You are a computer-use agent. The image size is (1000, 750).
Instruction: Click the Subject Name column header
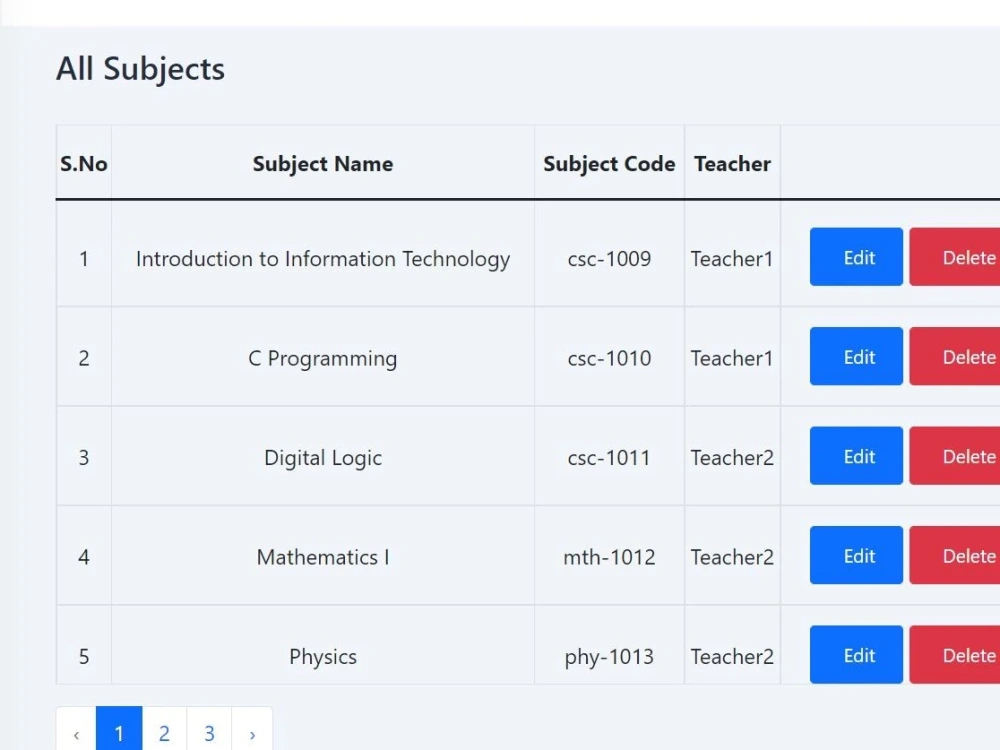coord(322,164)
